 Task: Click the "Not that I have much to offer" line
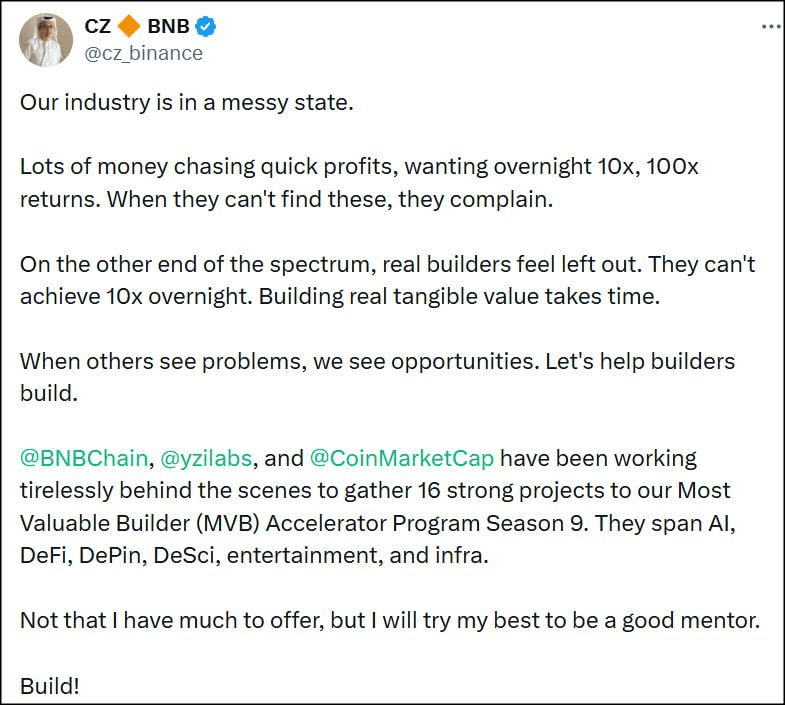click(x=390, y=620)
